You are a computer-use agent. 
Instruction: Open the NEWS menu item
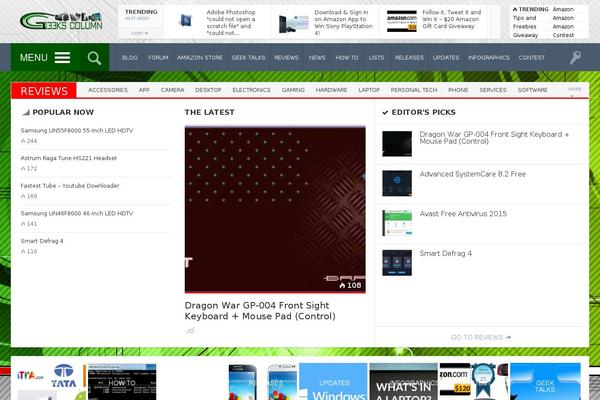tap(317, 57)
